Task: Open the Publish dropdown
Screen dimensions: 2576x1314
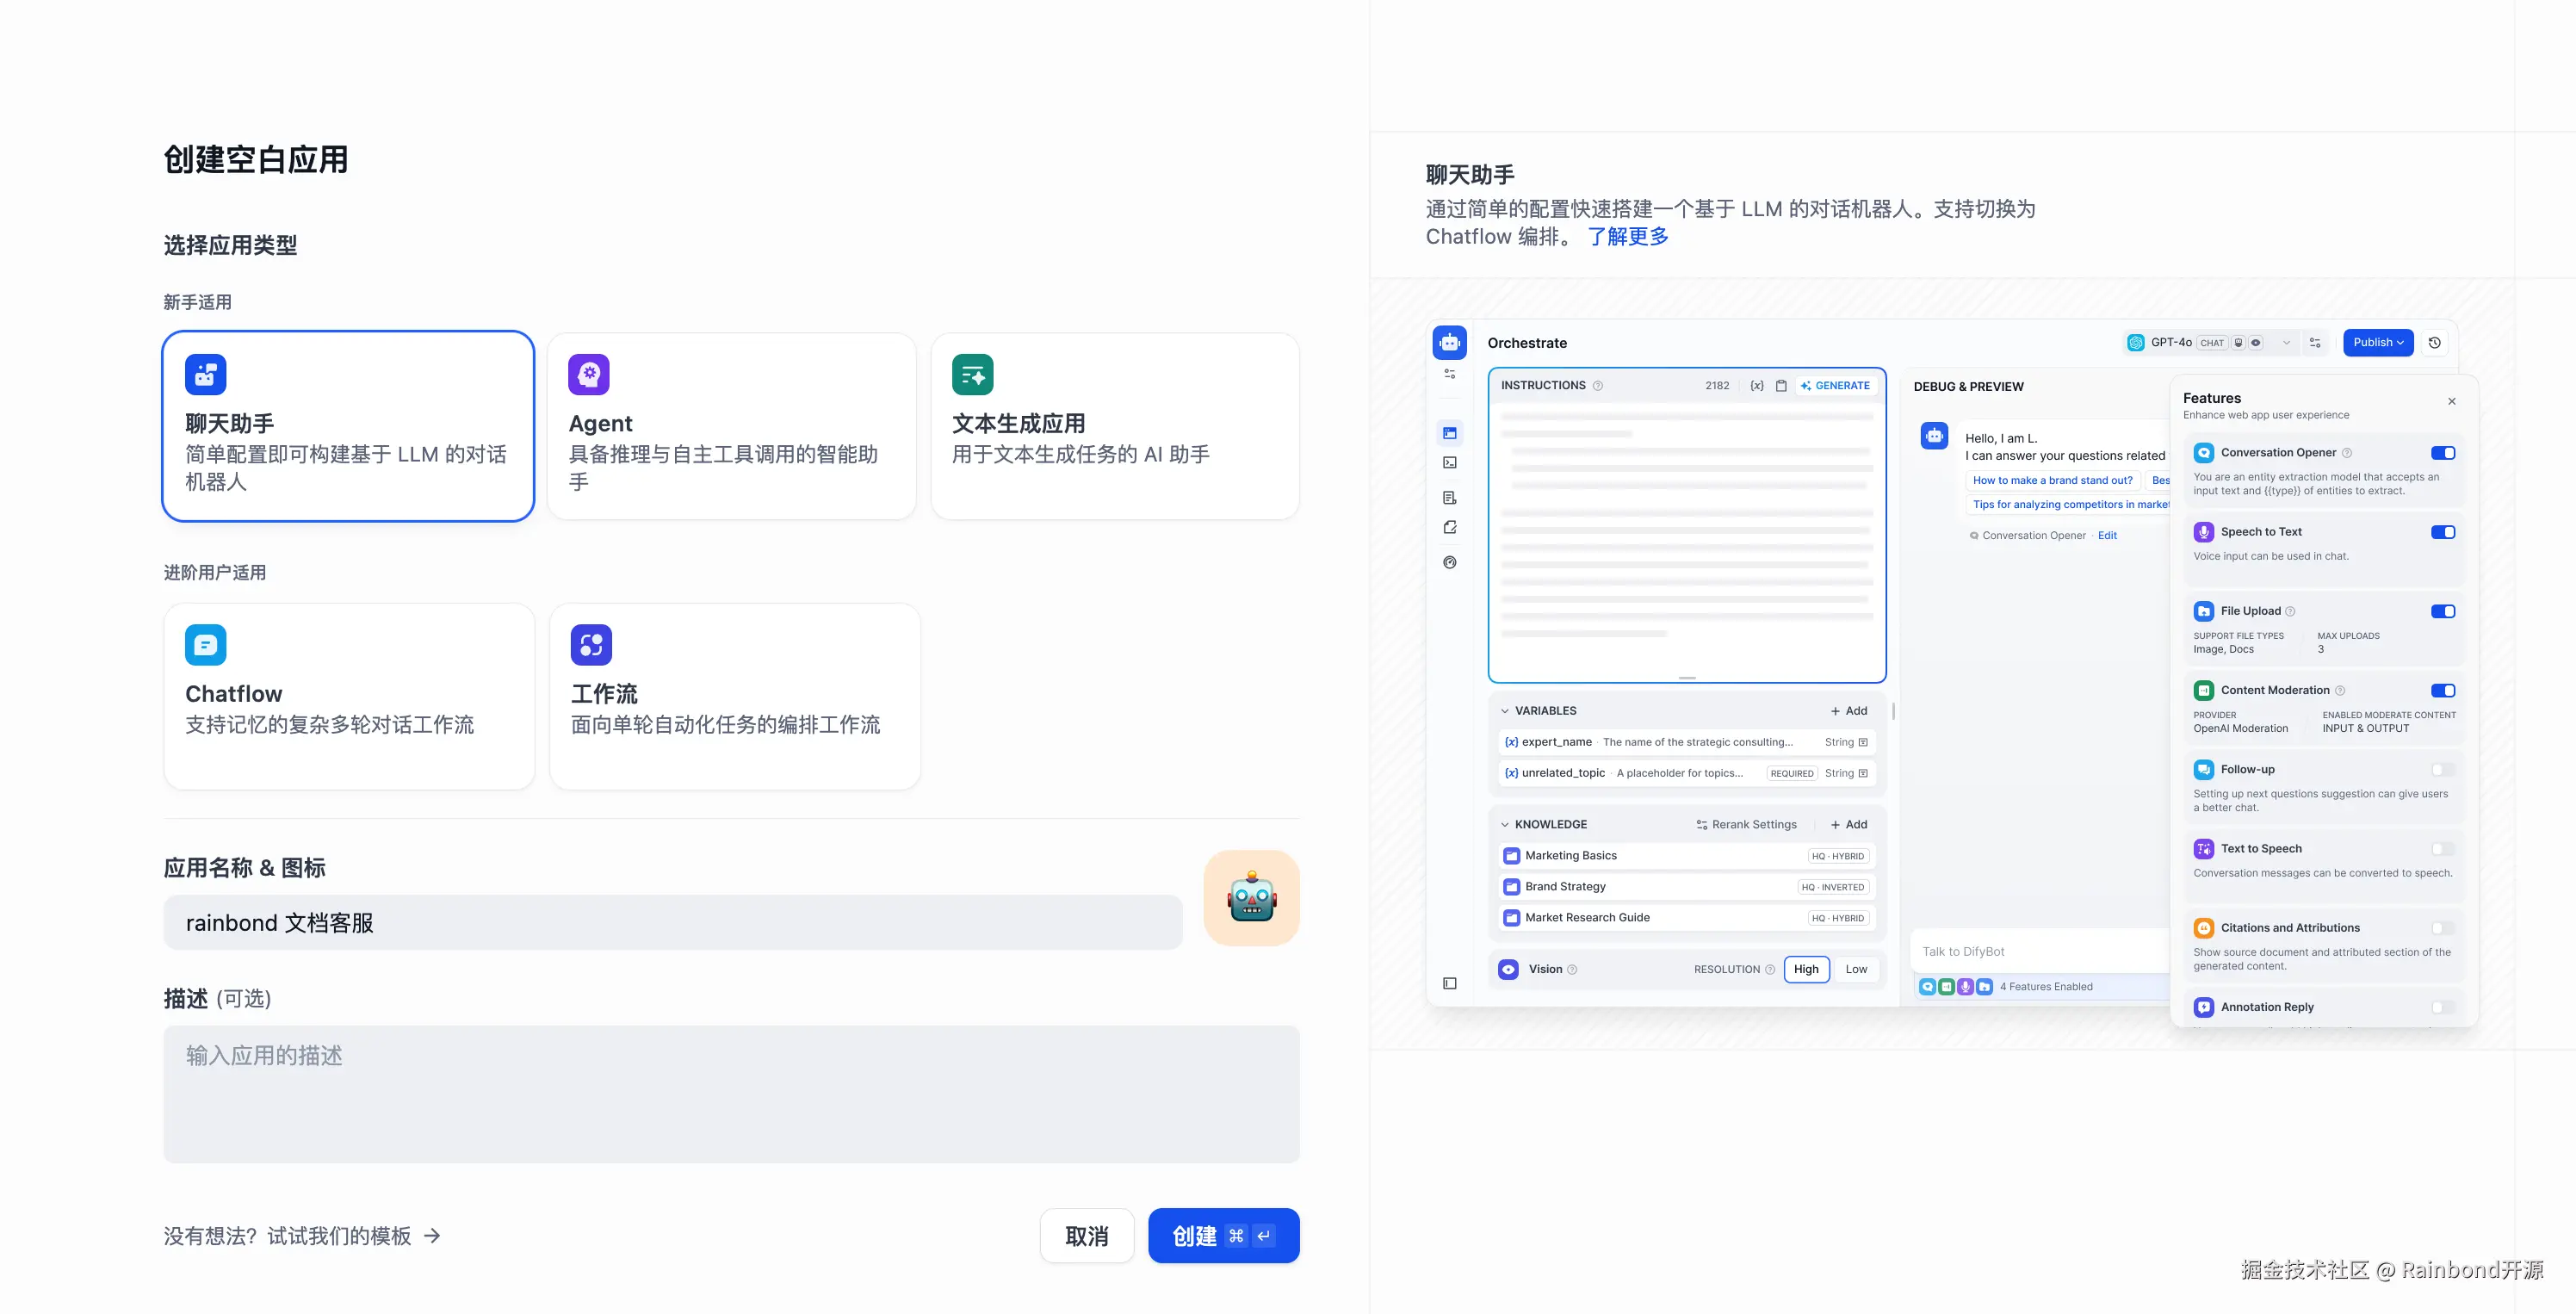Action: pos(2377,342)
